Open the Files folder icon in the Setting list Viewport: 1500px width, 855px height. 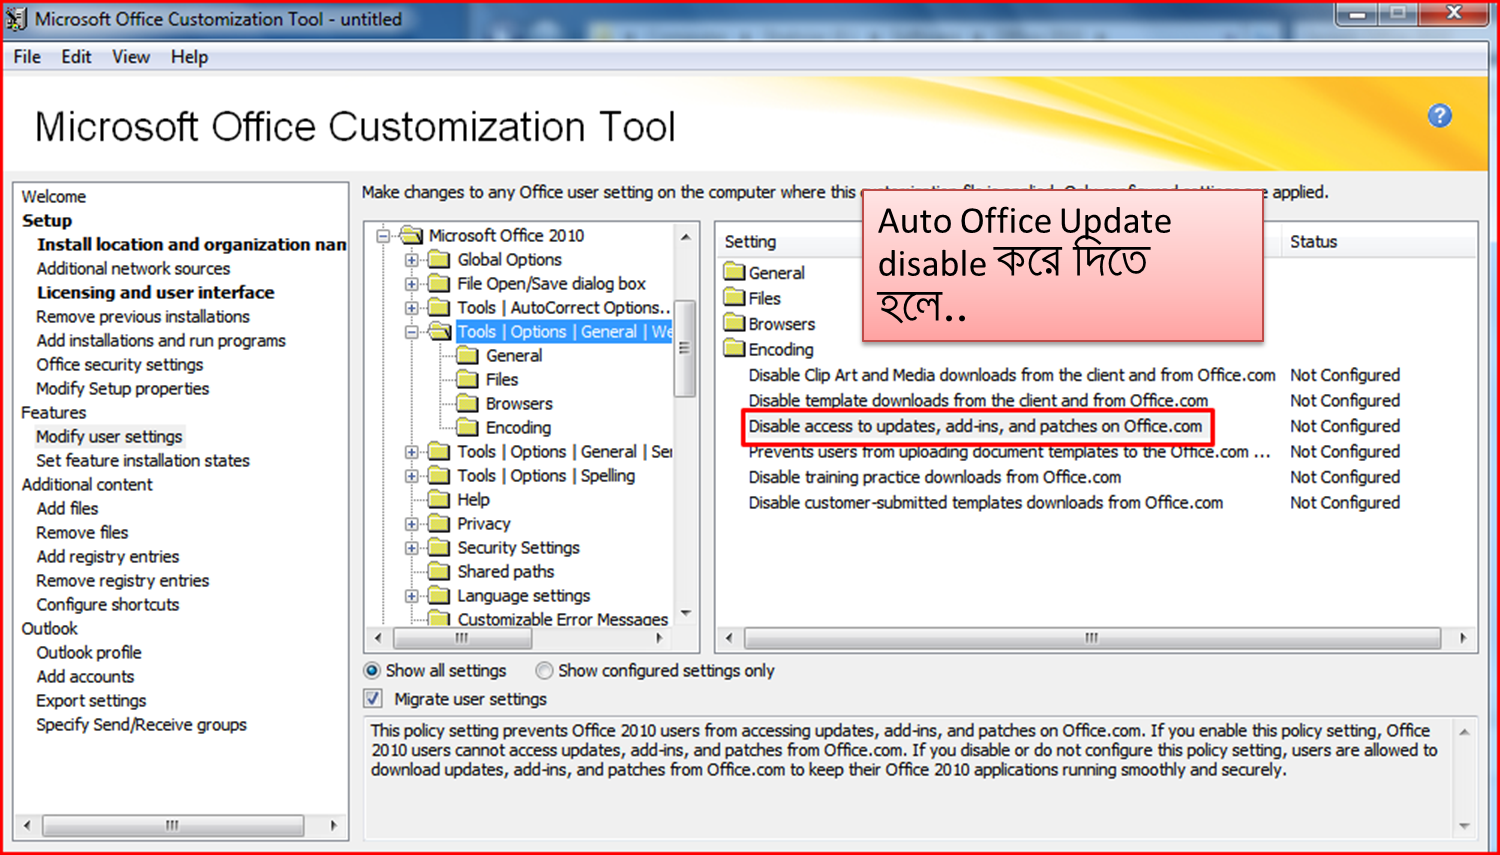pos(735,298)
